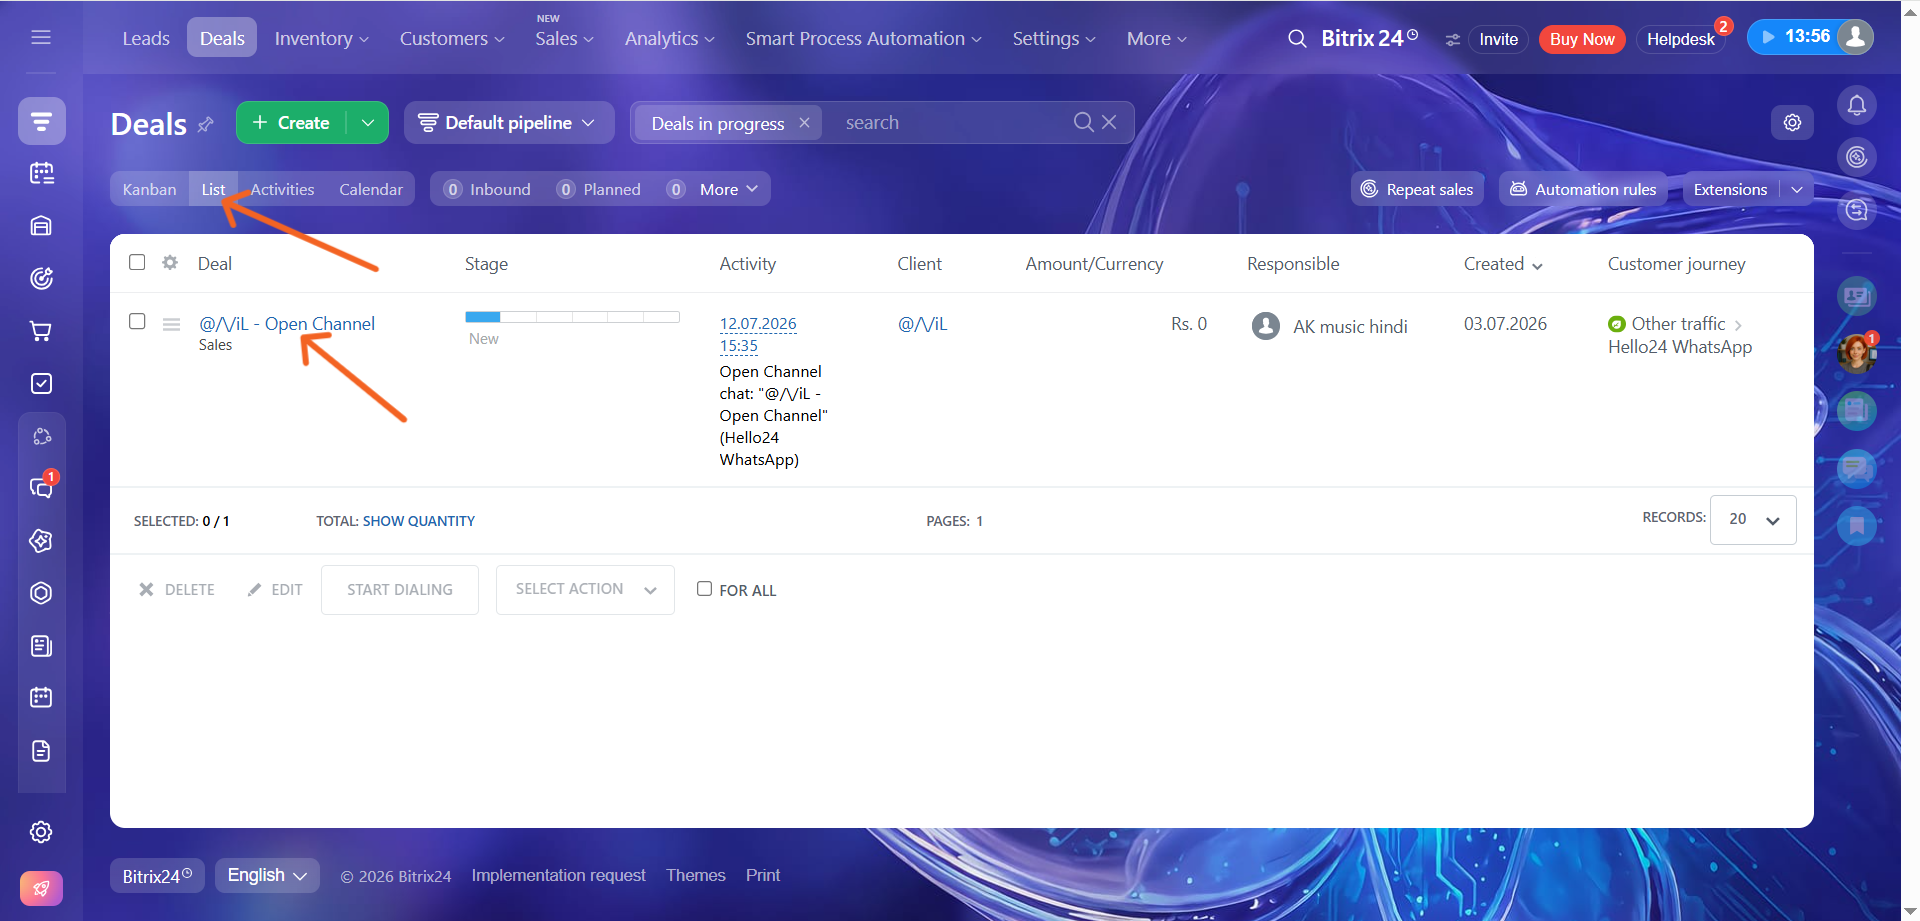The image size is (1920, 921).
Task: Open the bookmark icon on right panel
Action: tap(1857, 526)
